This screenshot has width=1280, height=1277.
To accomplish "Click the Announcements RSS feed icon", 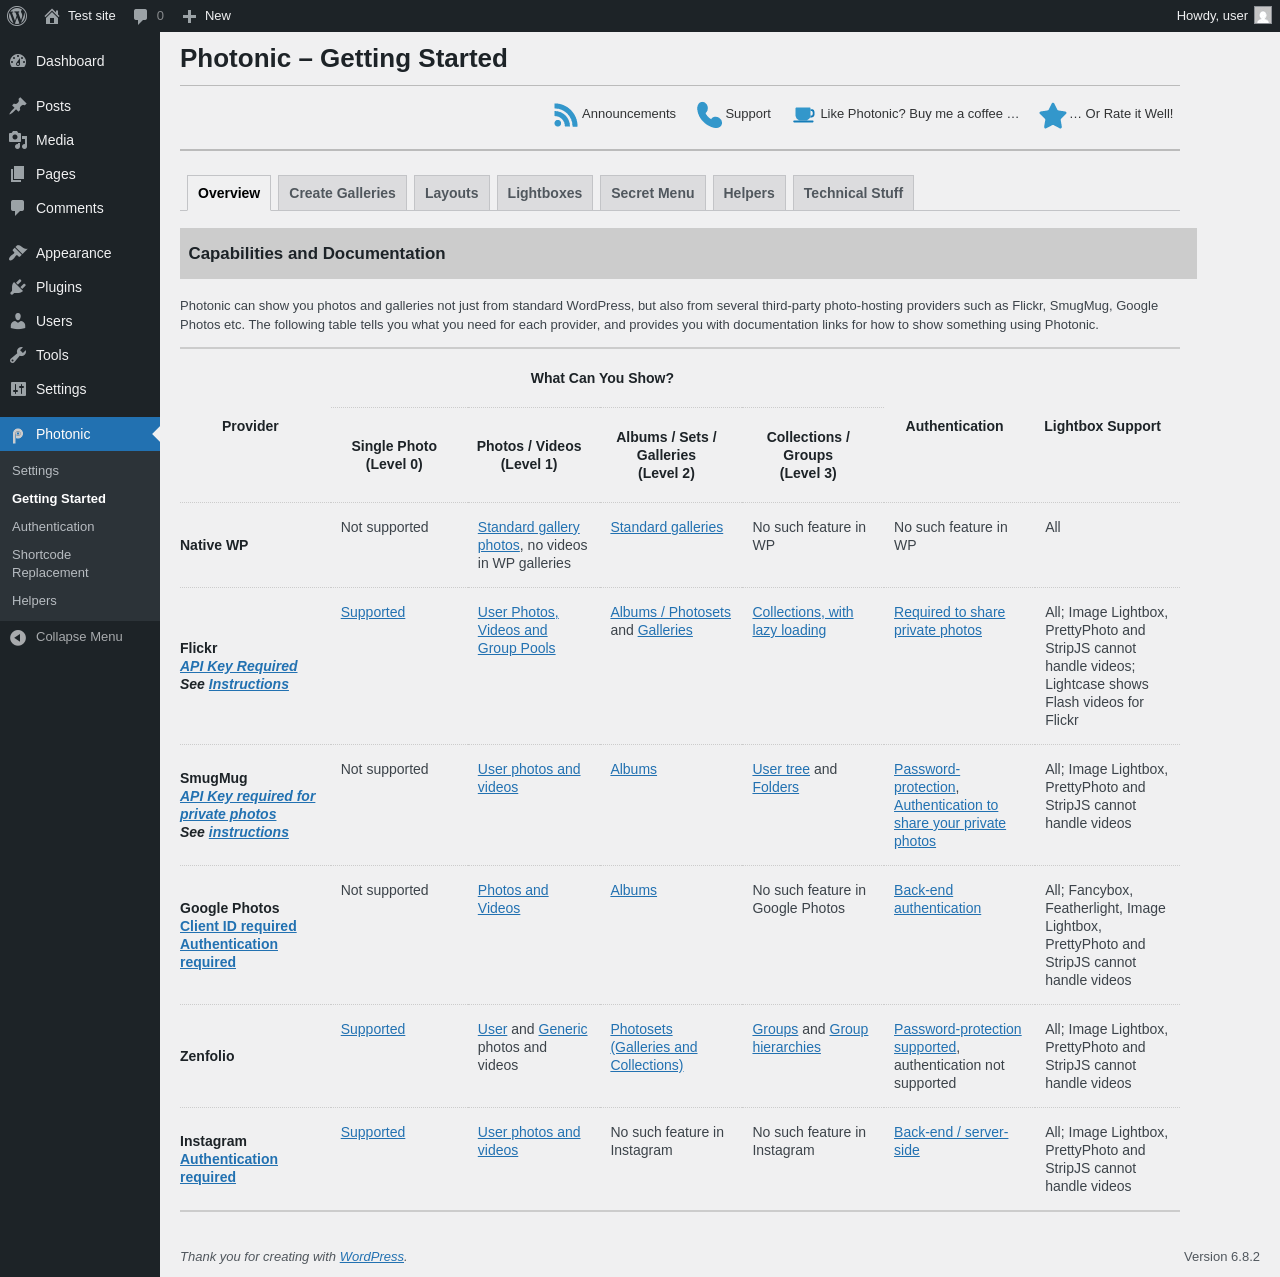I will (x=566, y=115).
